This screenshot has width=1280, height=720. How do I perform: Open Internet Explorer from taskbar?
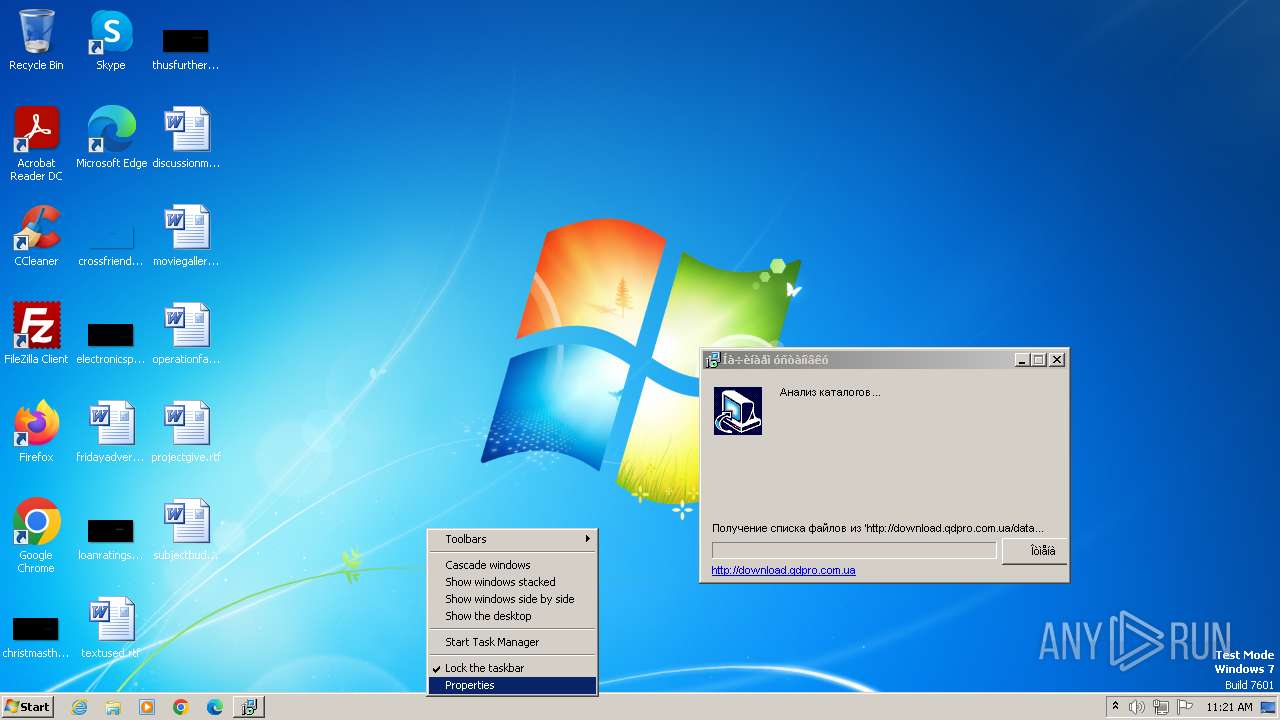coord(79,707)
